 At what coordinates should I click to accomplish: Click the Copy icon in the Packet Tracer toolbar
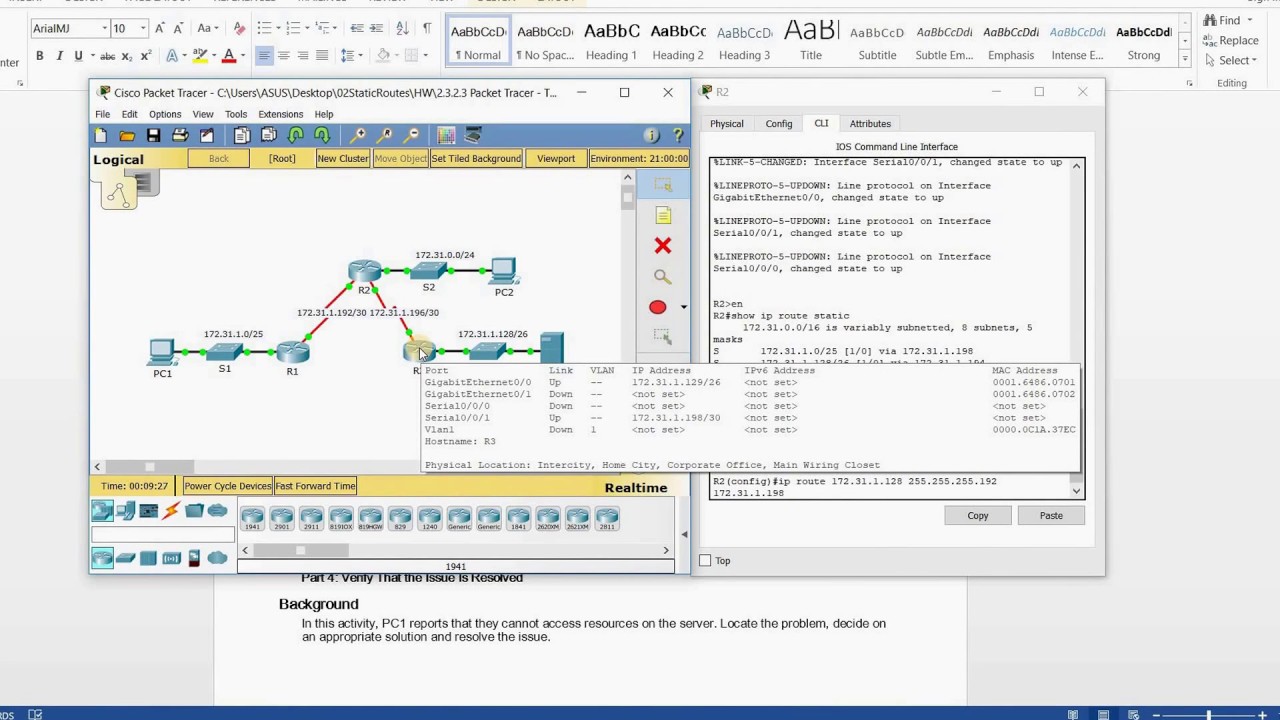coord(242,136)
